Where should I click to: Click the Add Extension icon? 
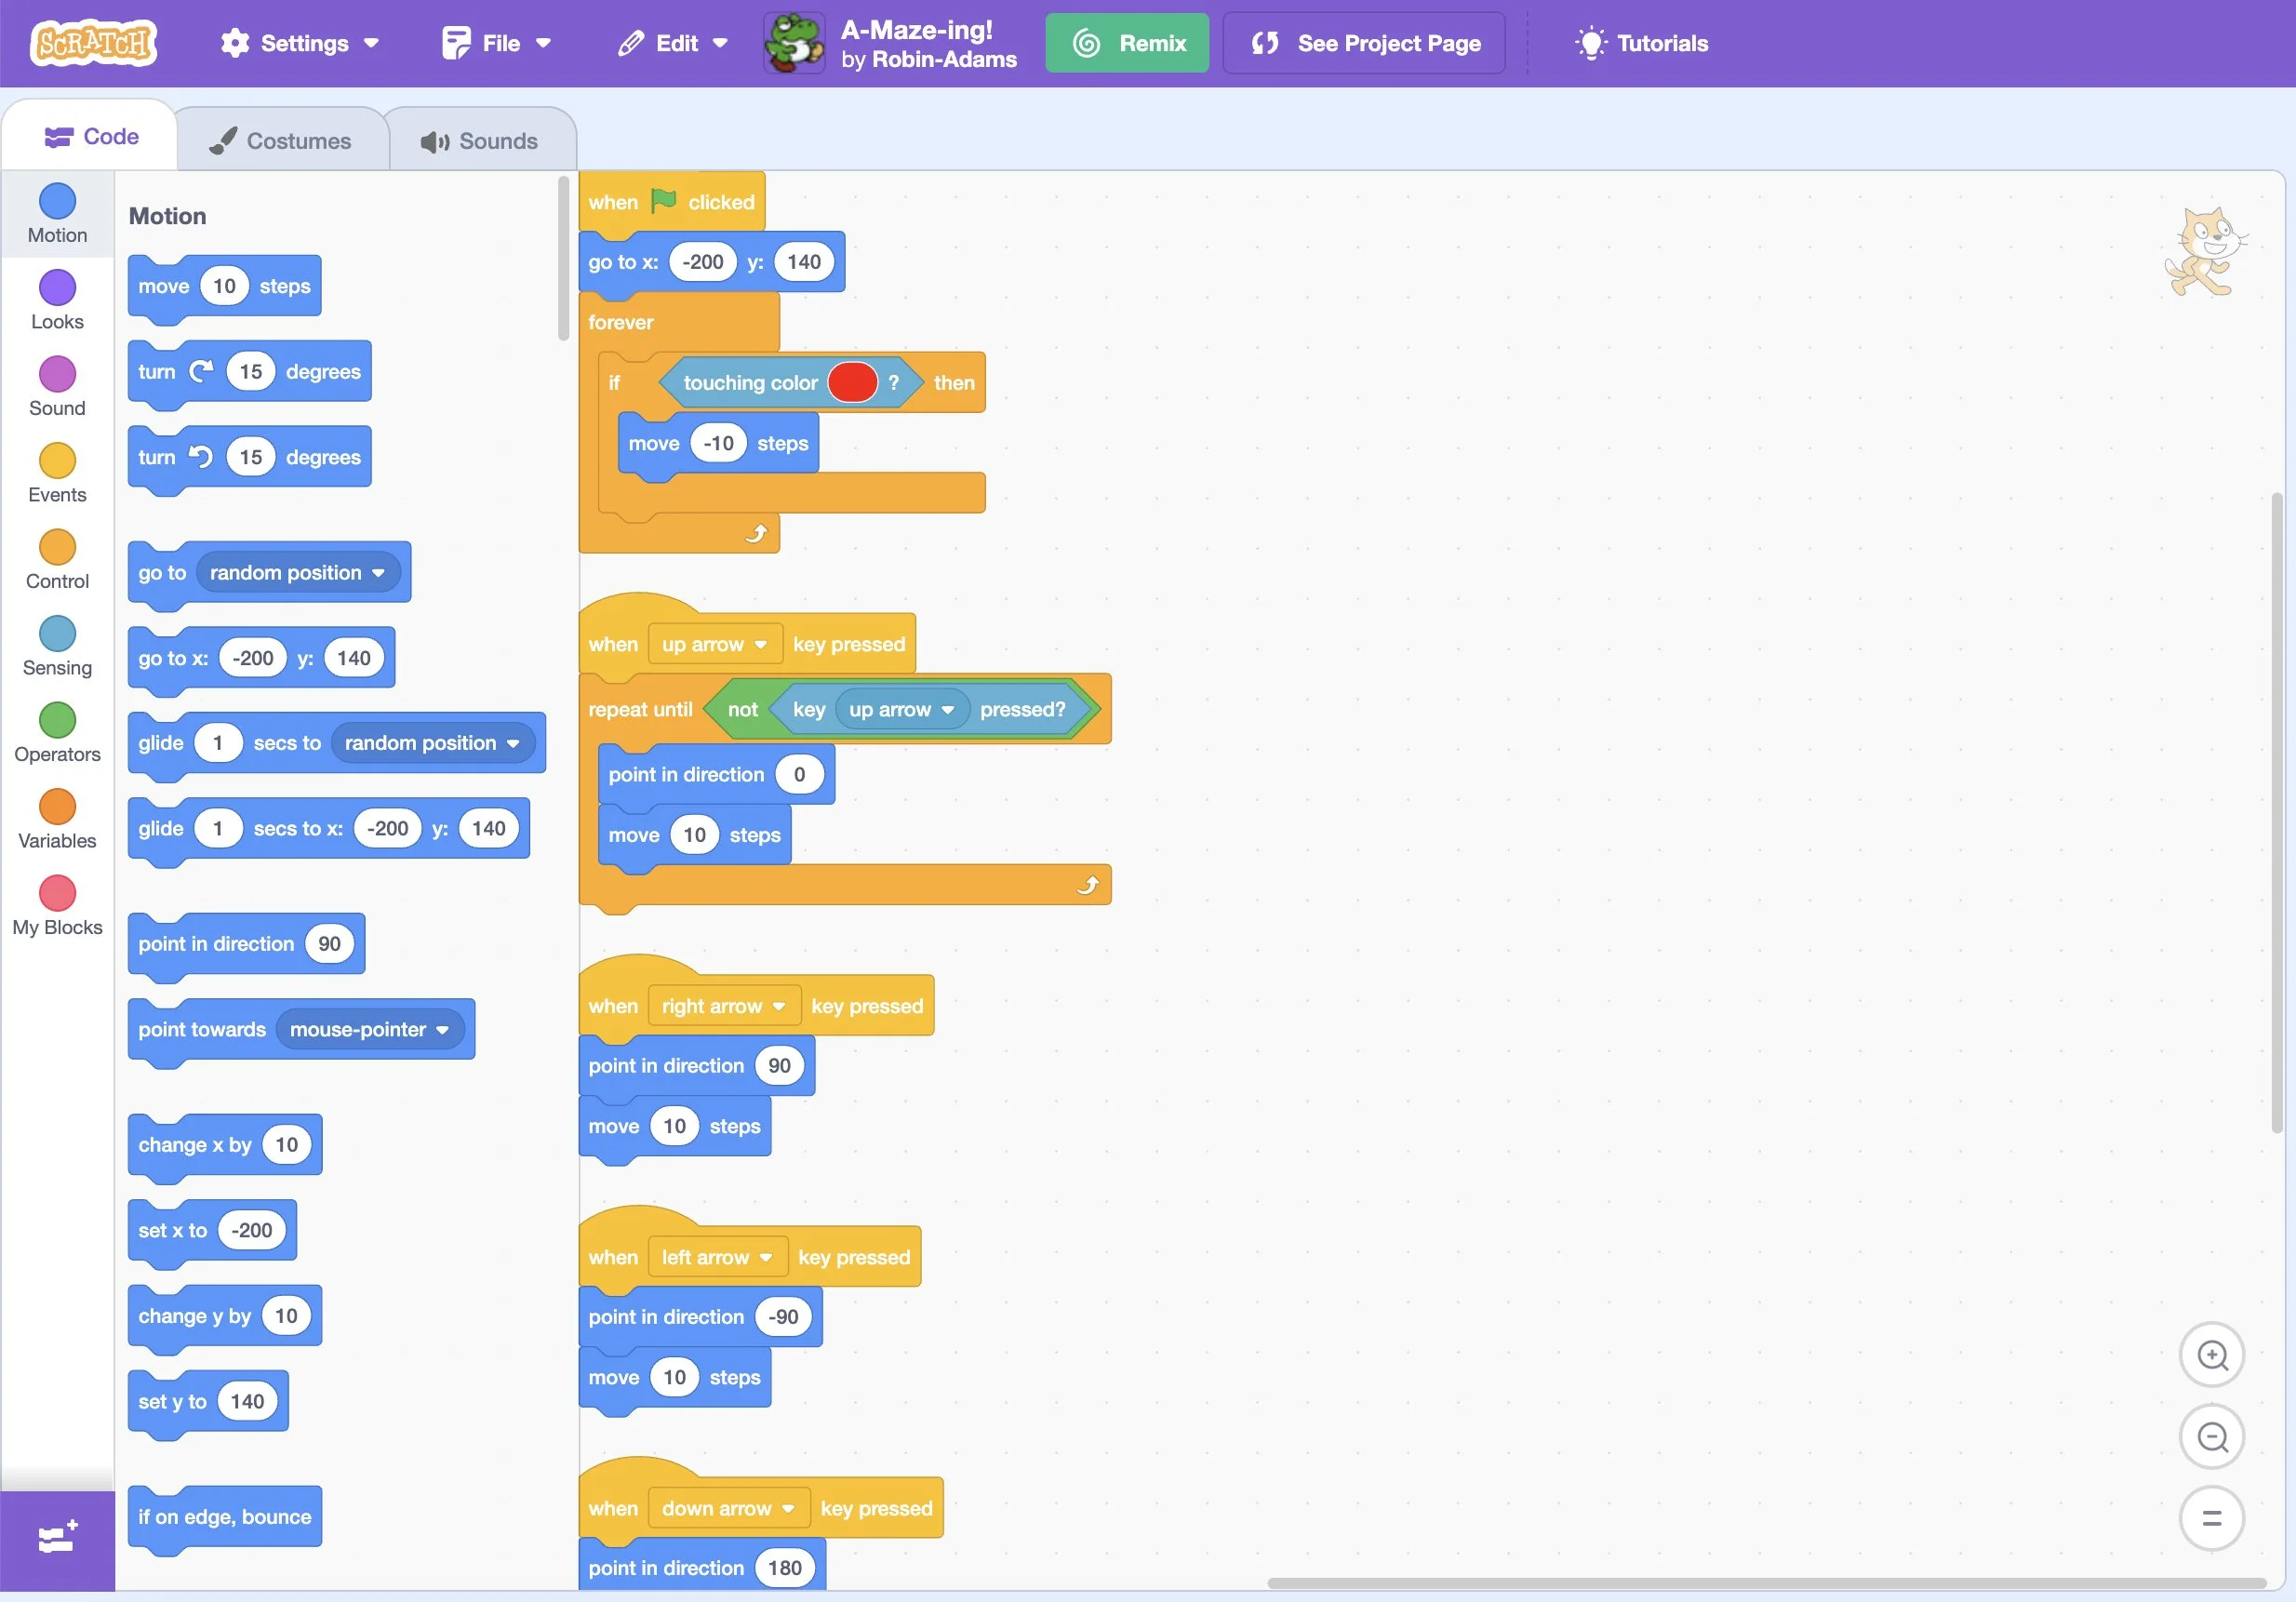(57, 1537)
